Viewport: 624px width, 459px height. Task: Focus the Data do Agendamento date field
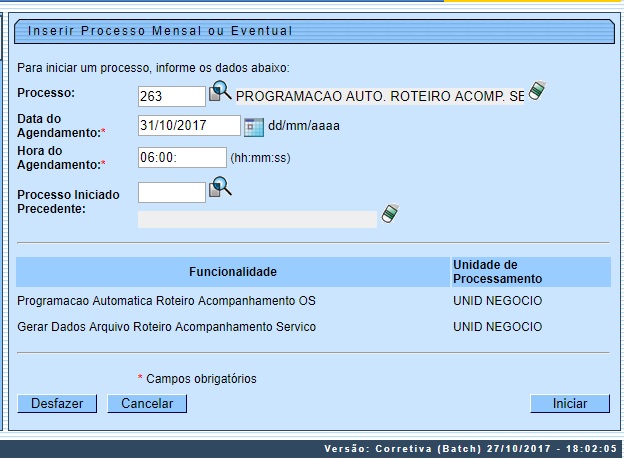pyautogui.click(x=189, y=126)
